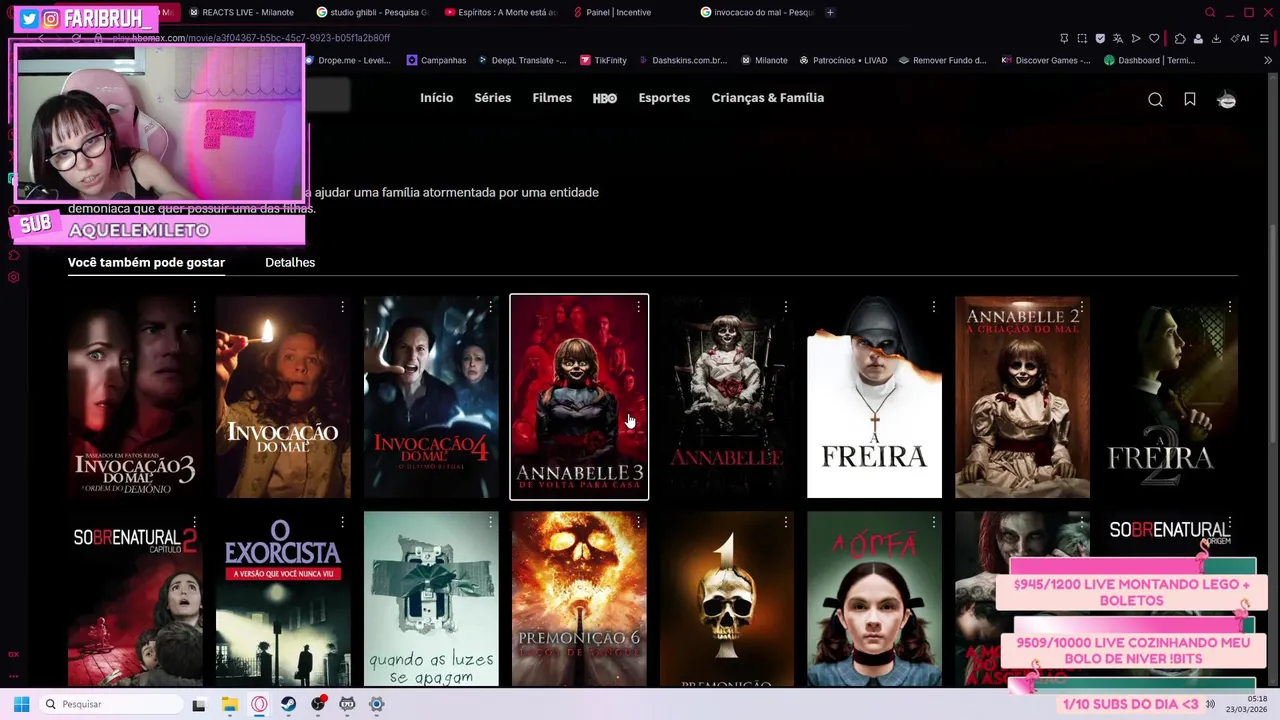
Task: Open three-dot menu on Invocação do Mal poster
Action: click(x=342, y=306)
